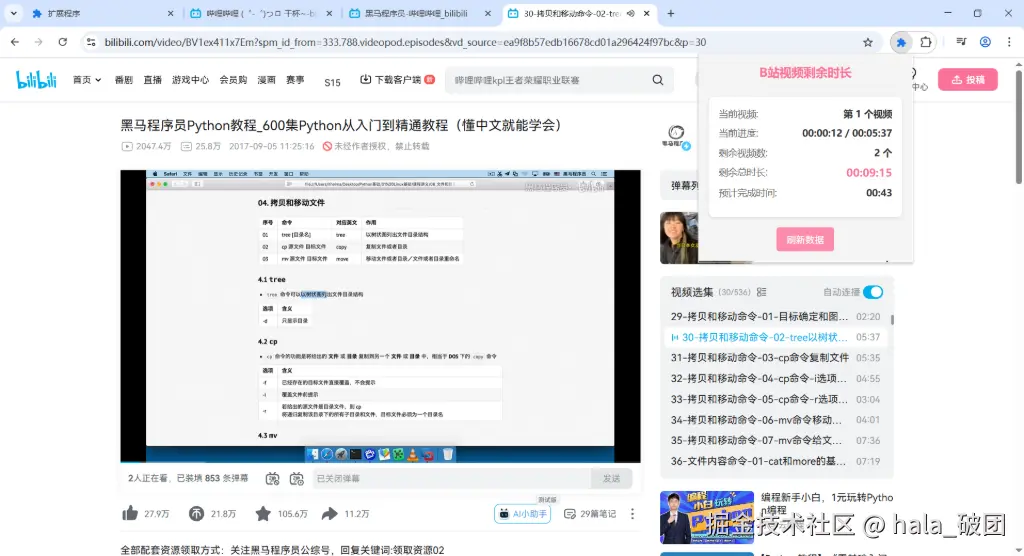Image resolution: width=1024 pixels, height=556 pixels.
Task: Open the extension puzzle icon in toolbar
Action: coord(925,42)
